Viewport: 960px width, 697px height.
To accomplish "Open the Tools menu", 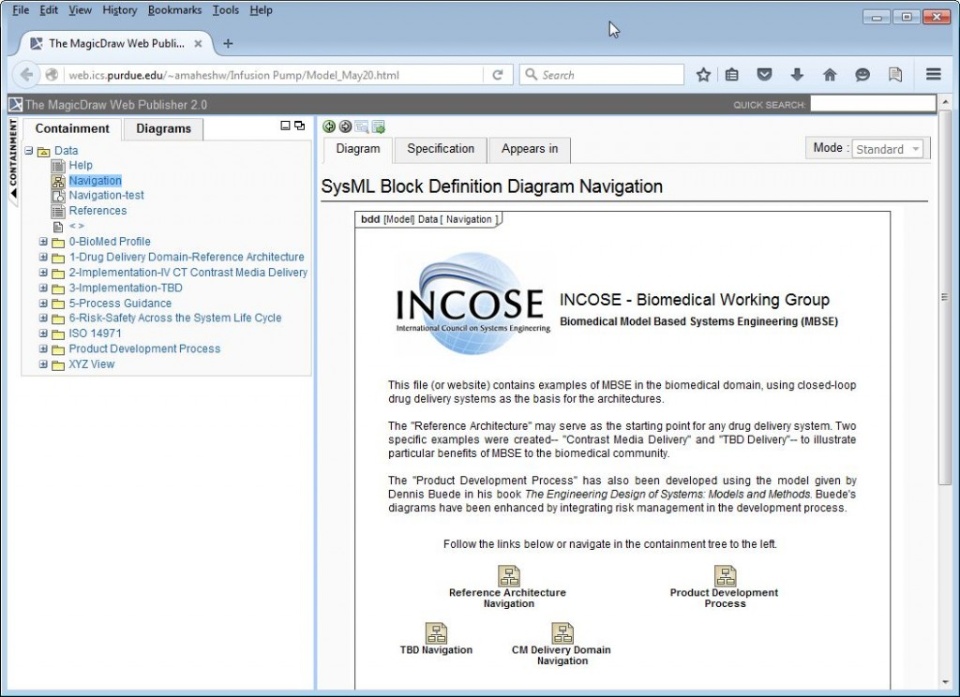I will pyautogui.click(x=225, y=10).
